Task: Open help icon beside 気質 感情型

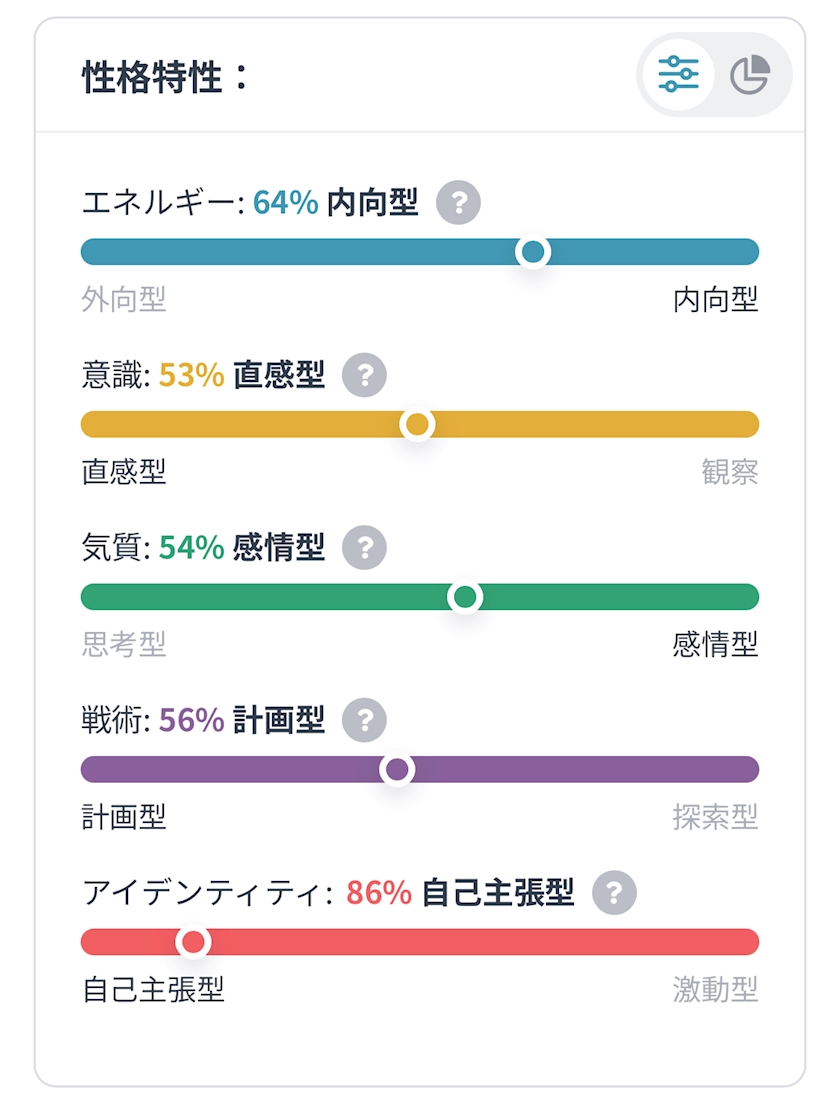Action: click(365, 548)
